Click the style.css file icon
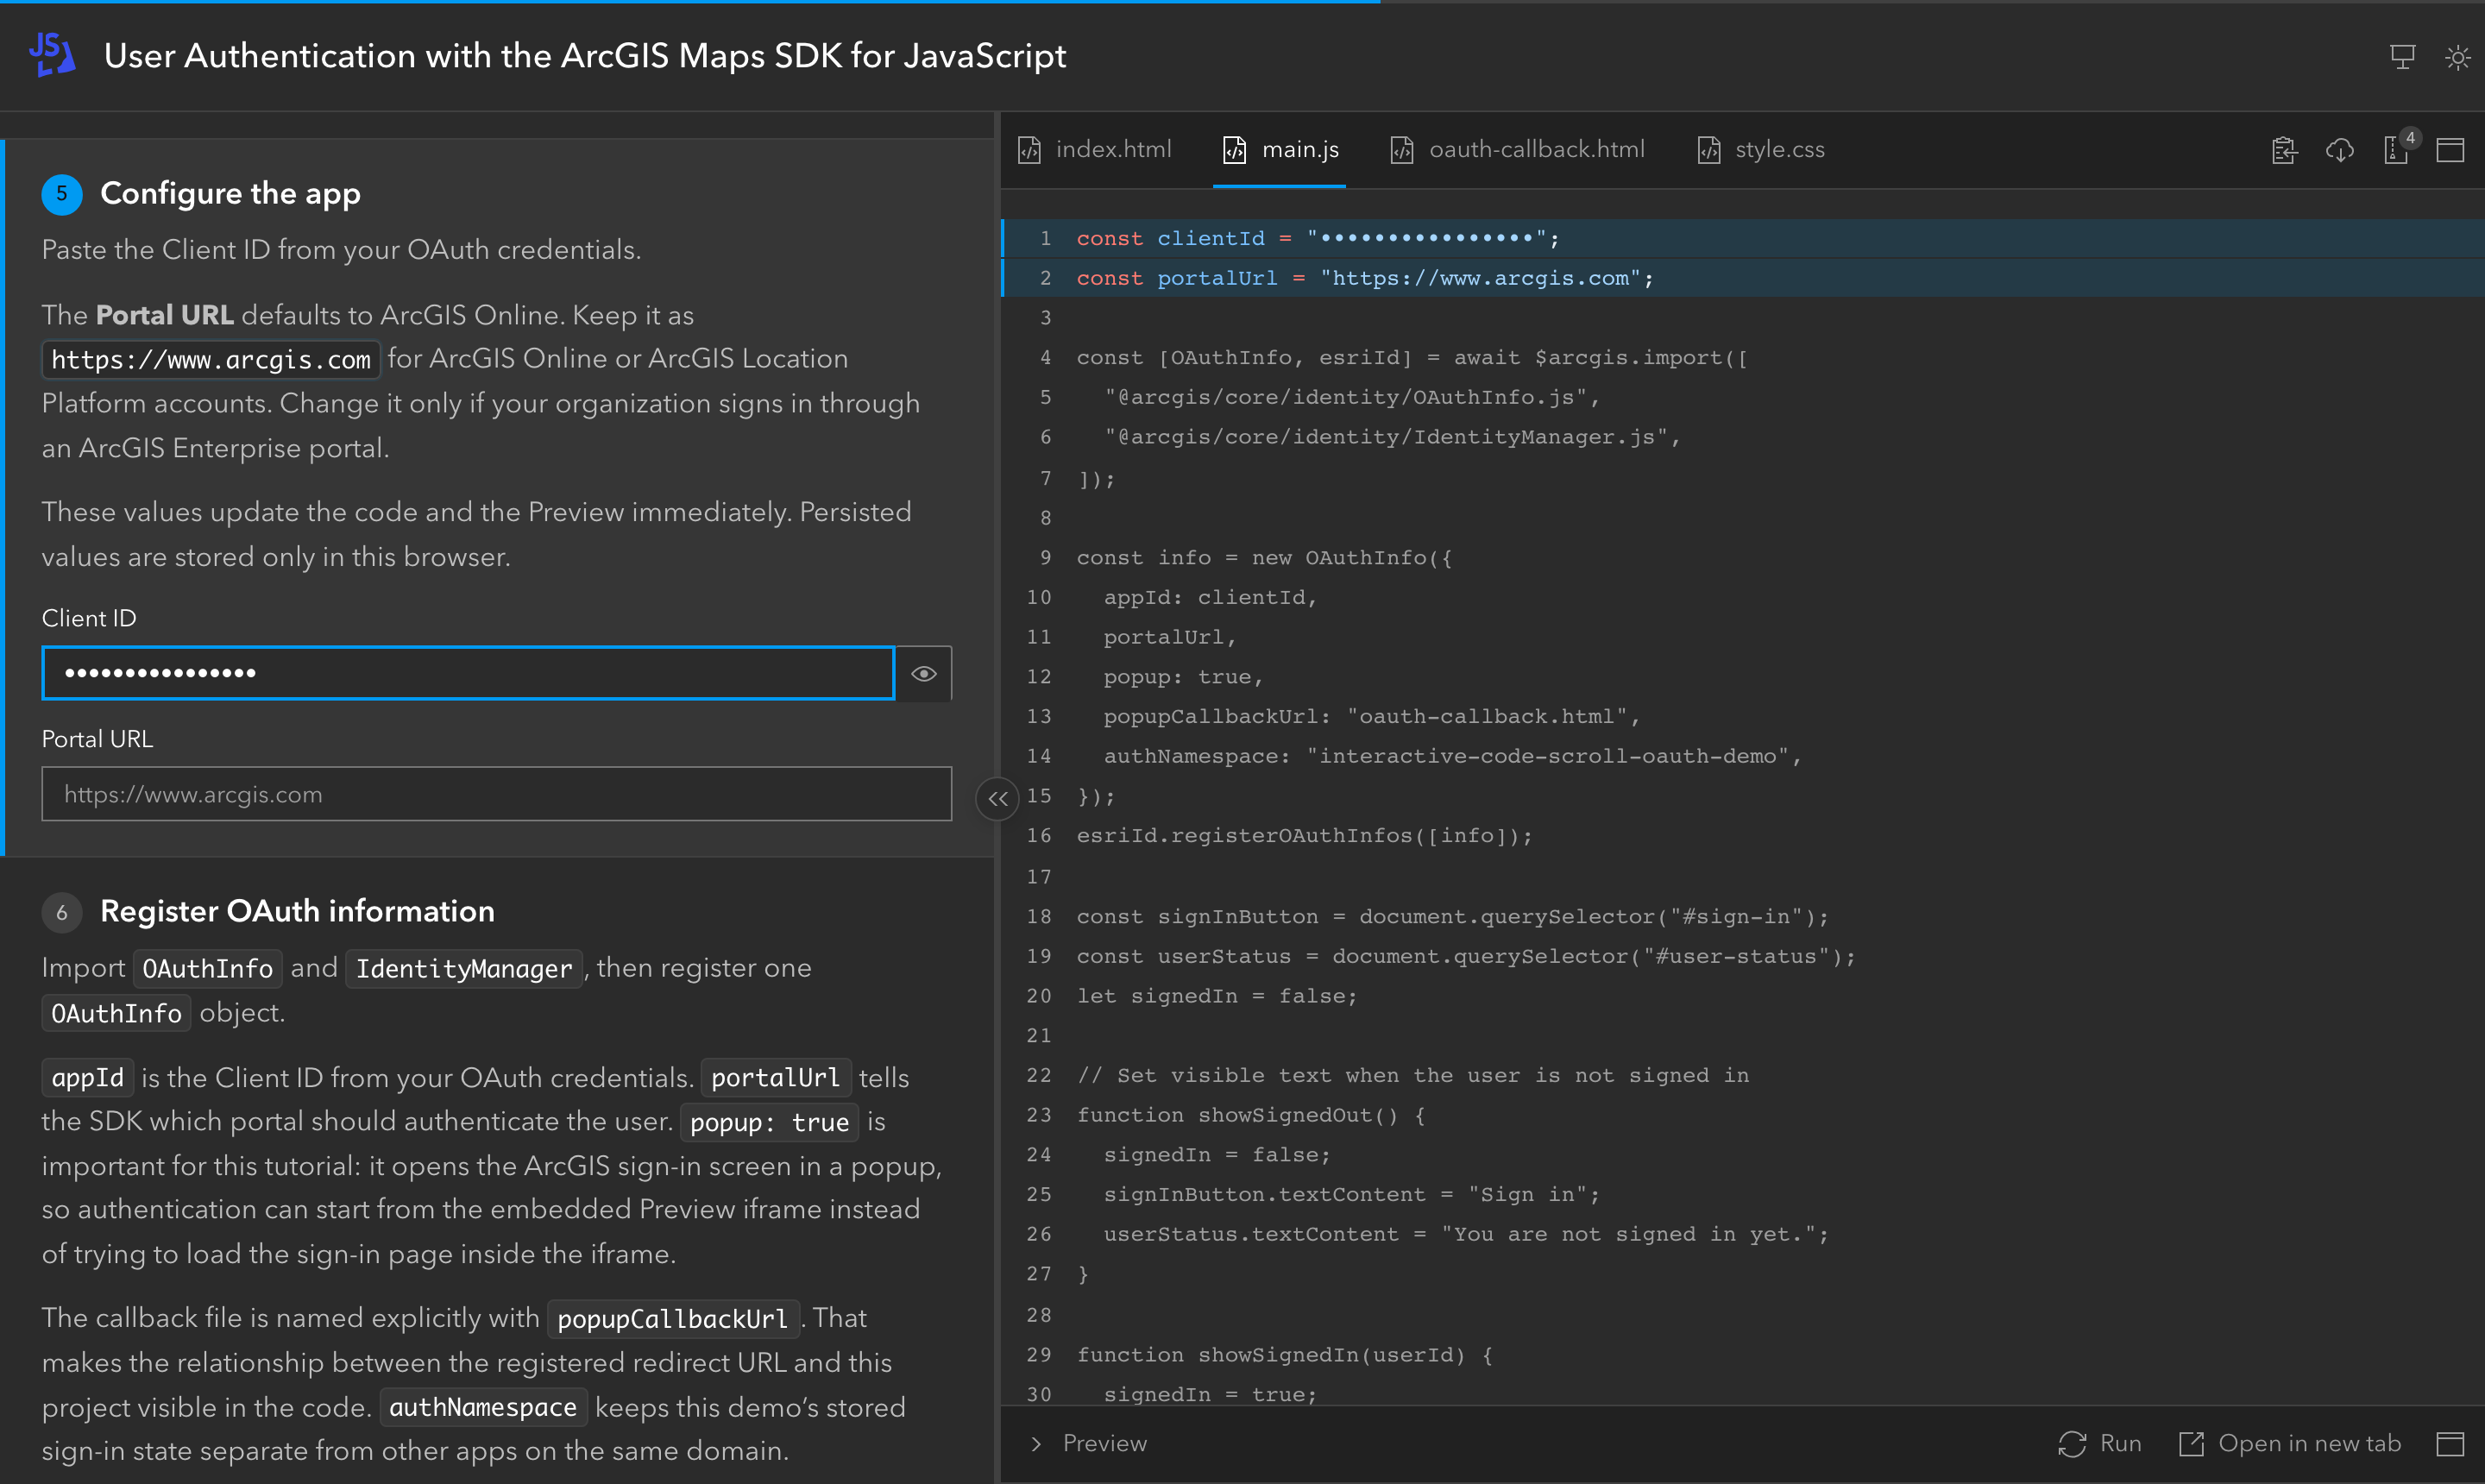Image resolution: width=2485 pixels, height=1484 pixels. coord(1709,150)
